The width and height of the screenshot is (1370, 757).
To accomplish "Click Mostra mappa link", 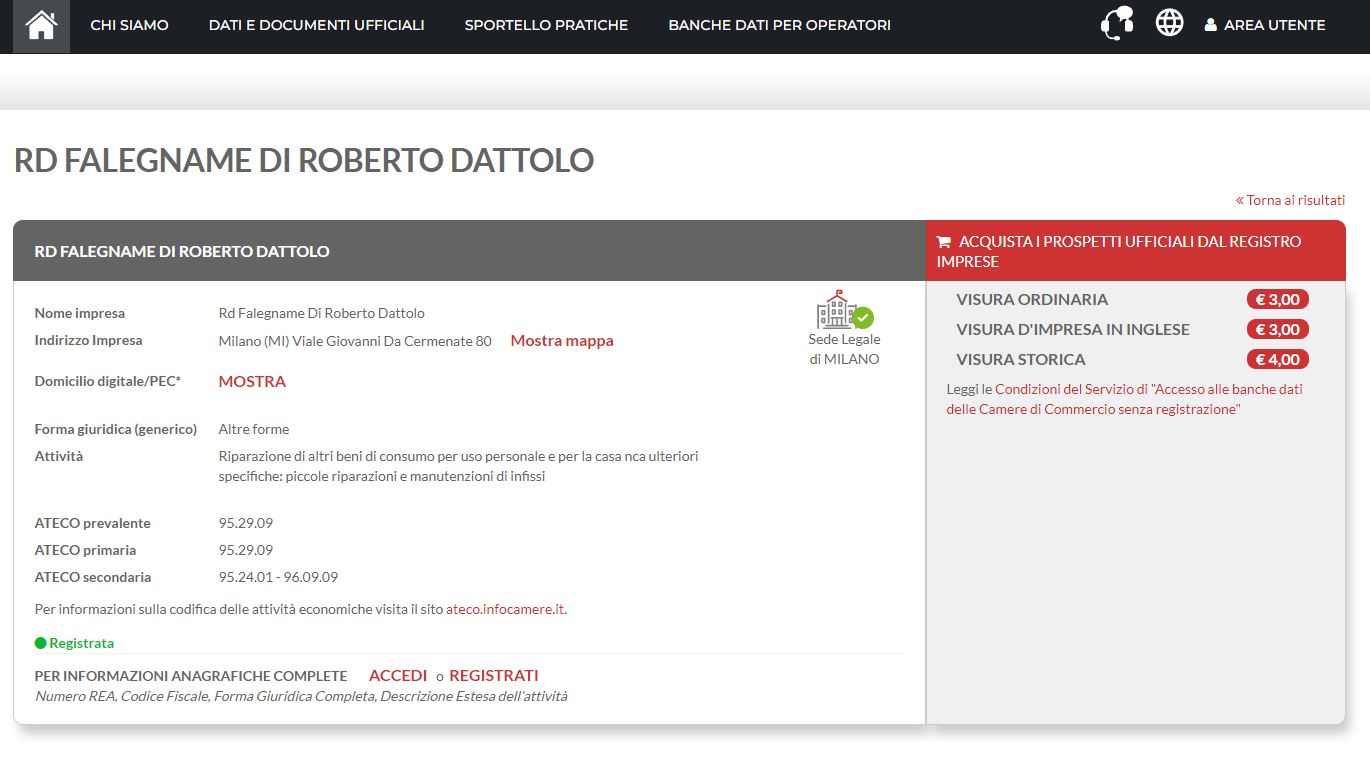I will [562, 341].
